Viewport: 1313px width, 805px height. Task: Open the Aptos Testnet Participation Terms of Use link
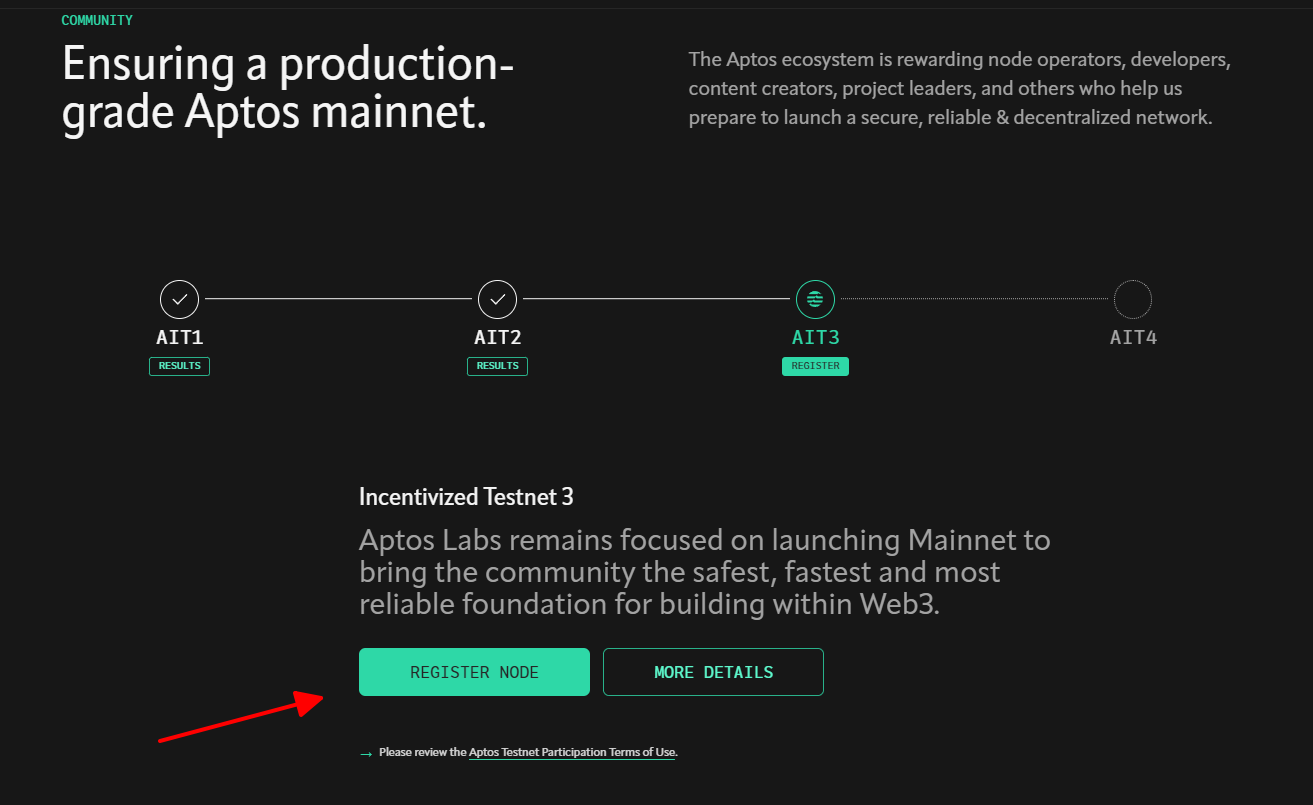572,752
